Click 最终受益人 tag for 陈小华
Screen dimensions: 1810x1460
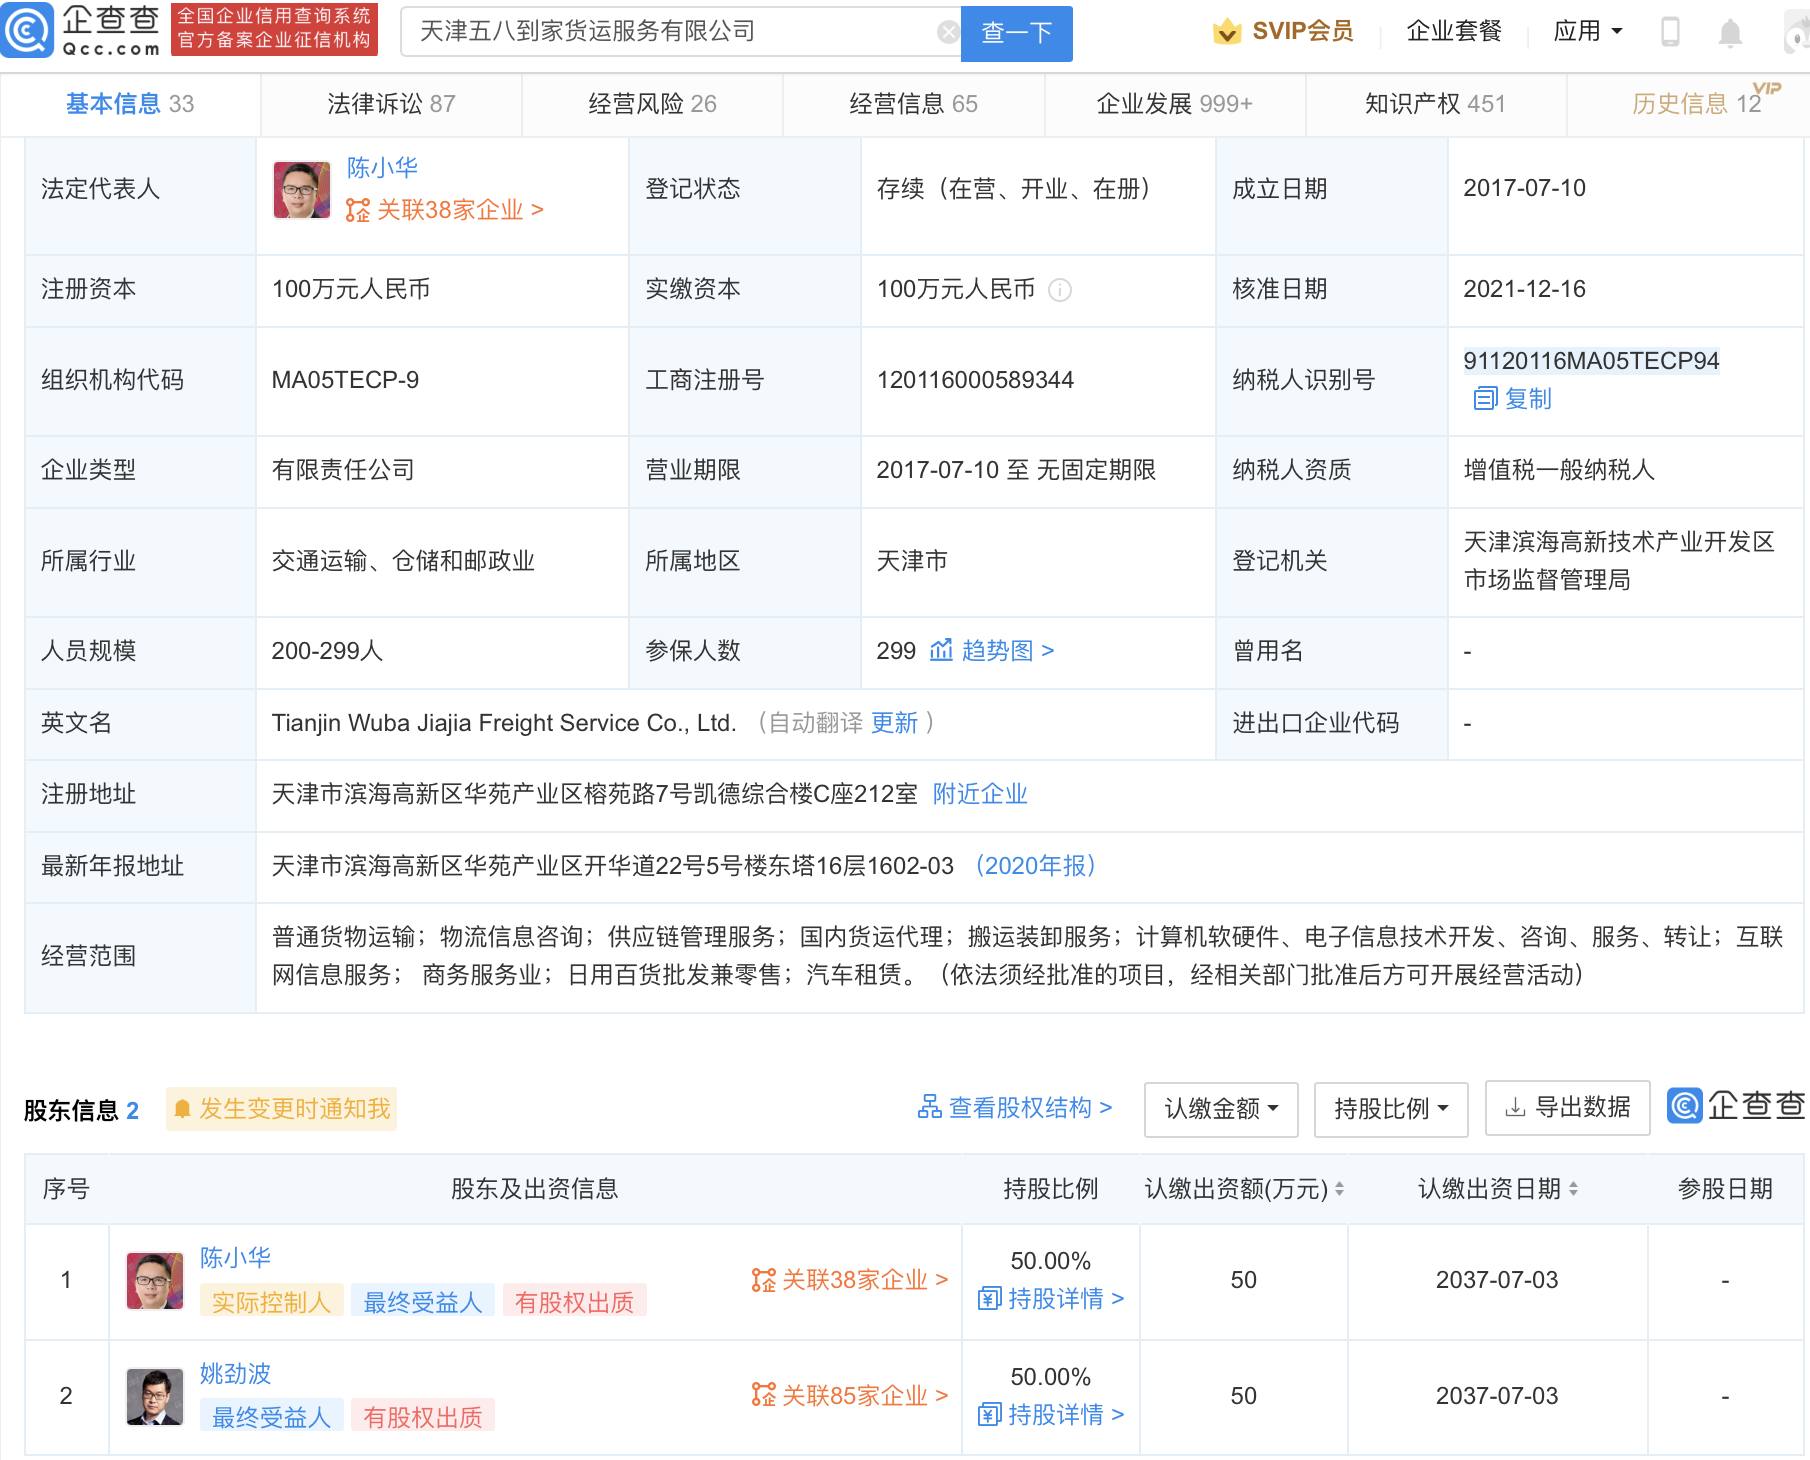[x=422, y=1302]
